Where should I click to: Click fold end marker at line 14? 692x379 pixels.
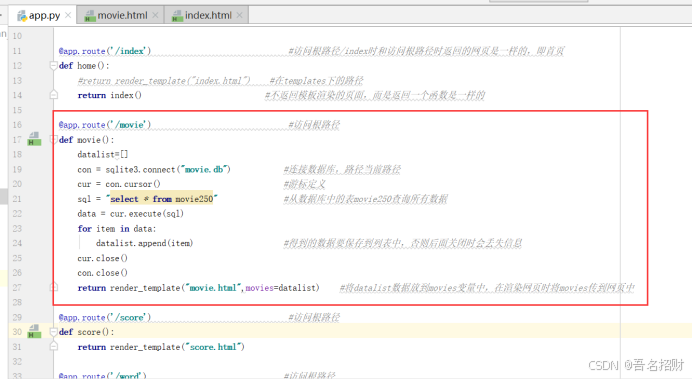click(x=53, y=95)
